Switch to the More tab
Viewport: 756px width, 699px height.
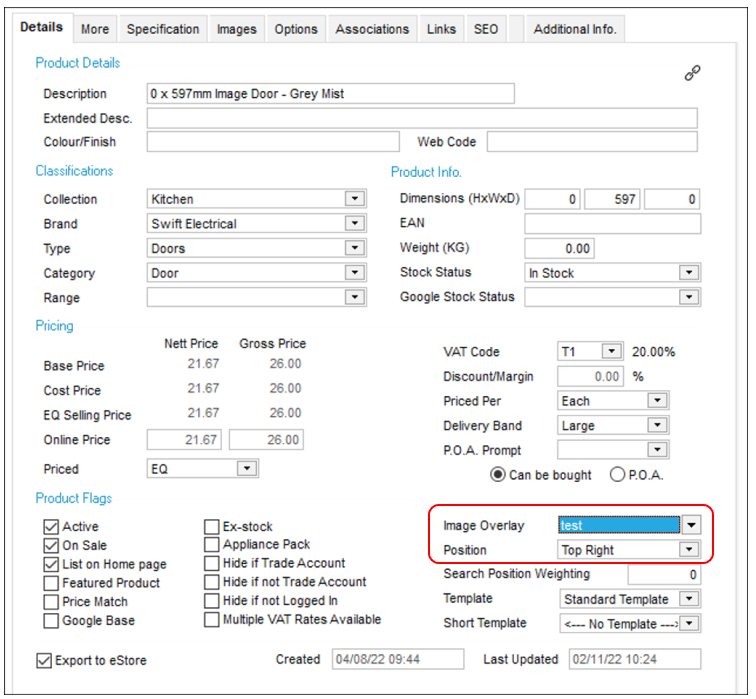95,29
